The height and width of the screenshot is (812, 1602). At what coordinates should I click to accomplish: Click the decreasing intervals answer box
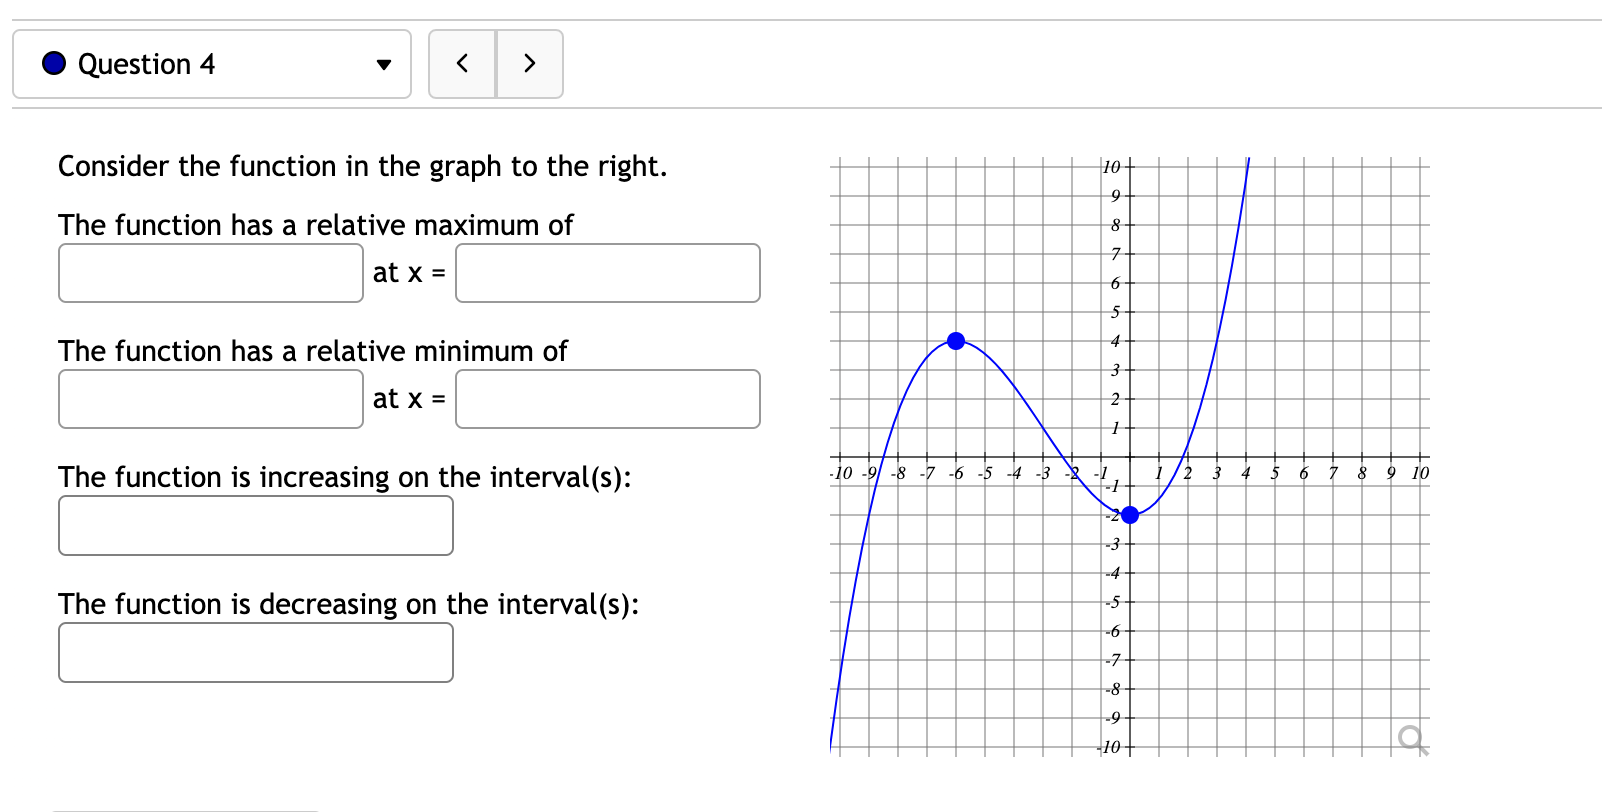256,652
